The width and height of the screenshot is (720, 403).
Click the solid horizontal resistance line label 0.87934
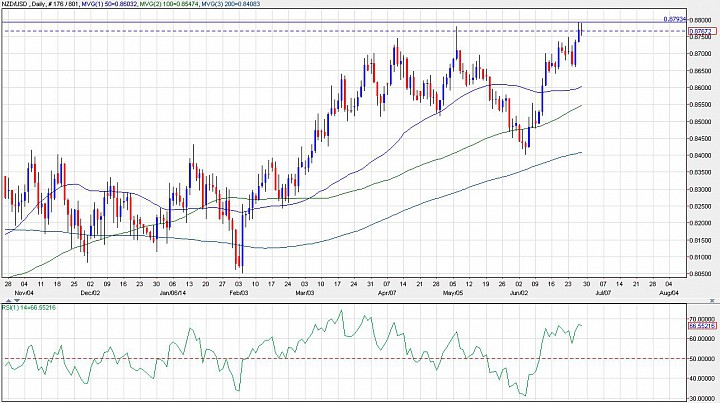(x=675, y=19)
